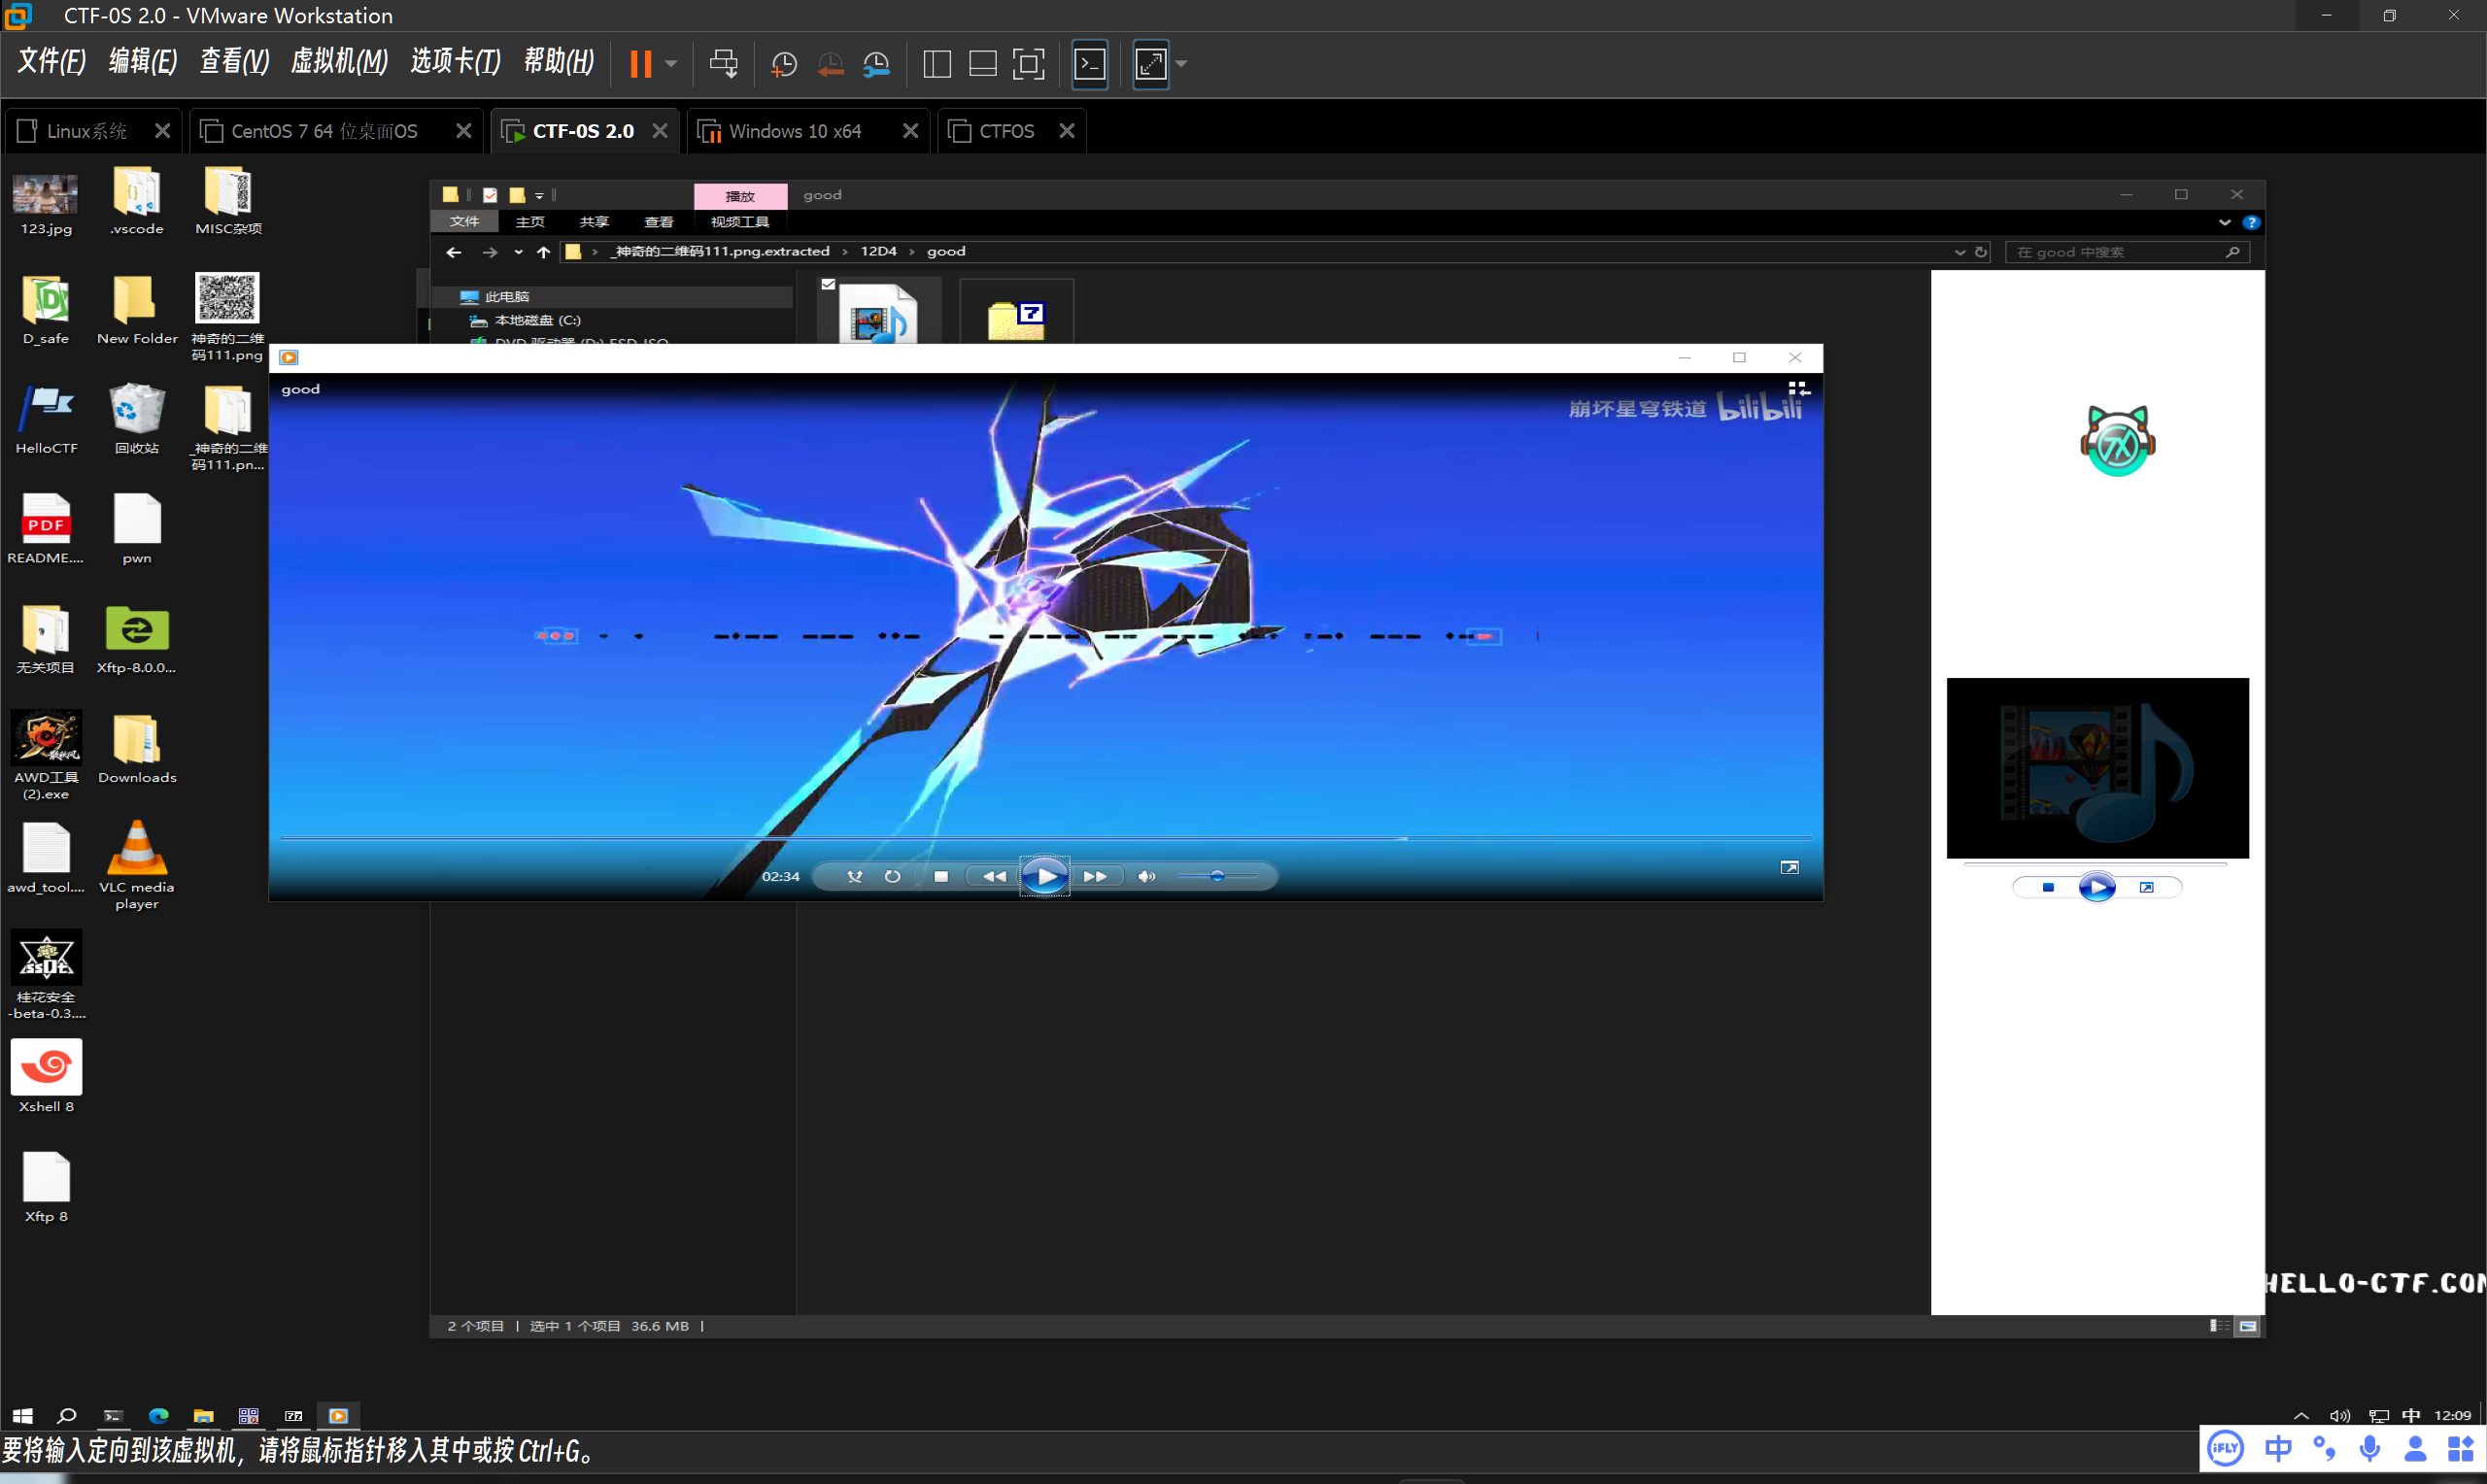Toggle repeat mode in the media player
The width and height of the screenshot is (2487, 1484).
coord(892,876)
